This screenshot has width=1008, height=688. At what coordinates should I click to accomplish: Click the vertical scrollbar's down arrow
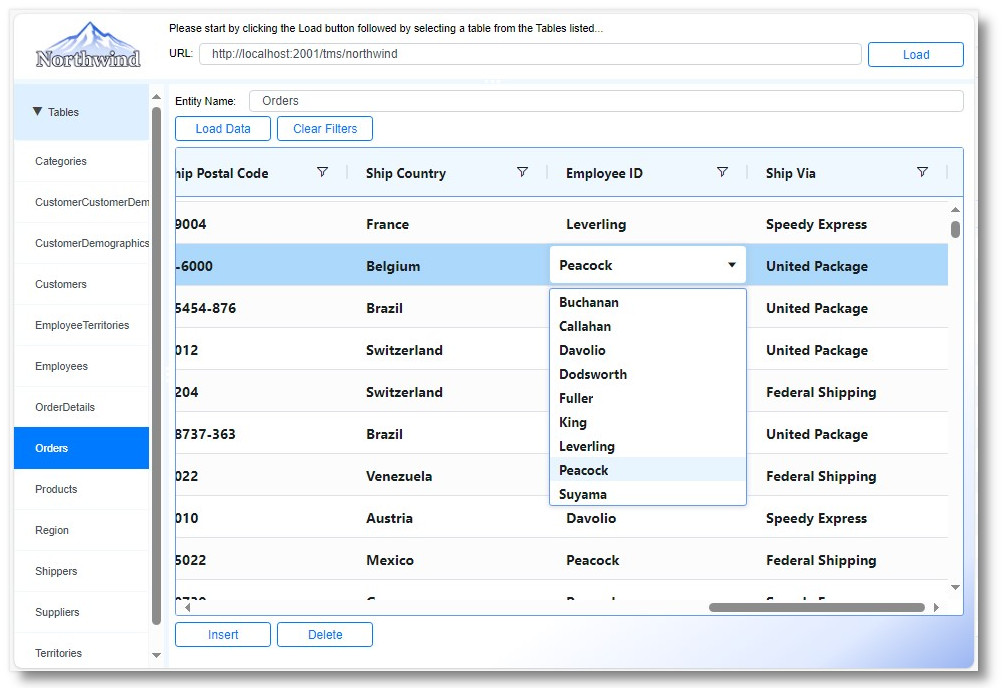955,589
